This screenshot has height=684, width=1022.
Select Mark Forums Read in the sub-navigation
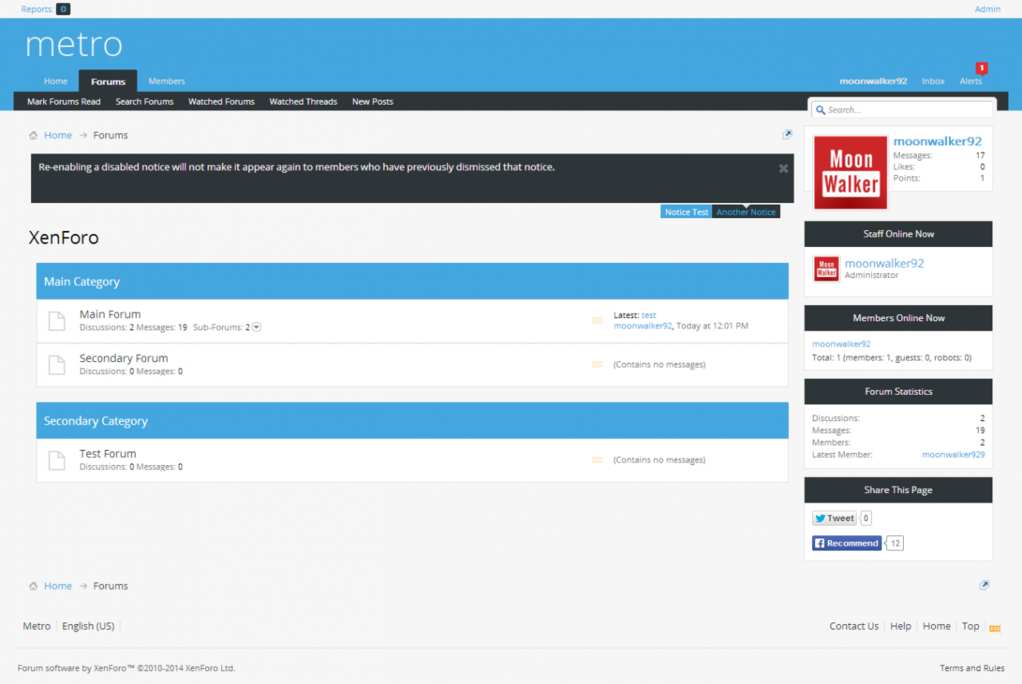click(64, 101)
